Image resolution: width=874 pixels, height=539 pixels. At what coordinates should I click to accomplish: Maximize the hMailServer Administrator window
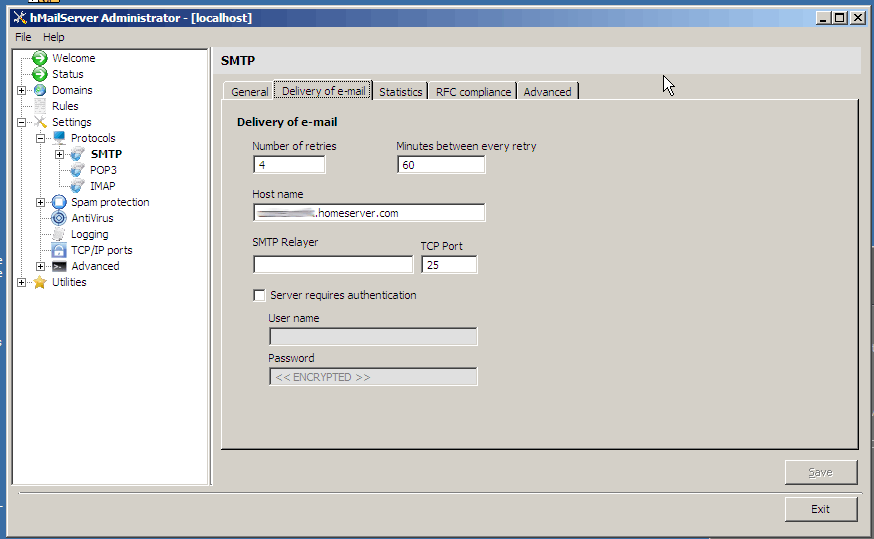point(840,18)
